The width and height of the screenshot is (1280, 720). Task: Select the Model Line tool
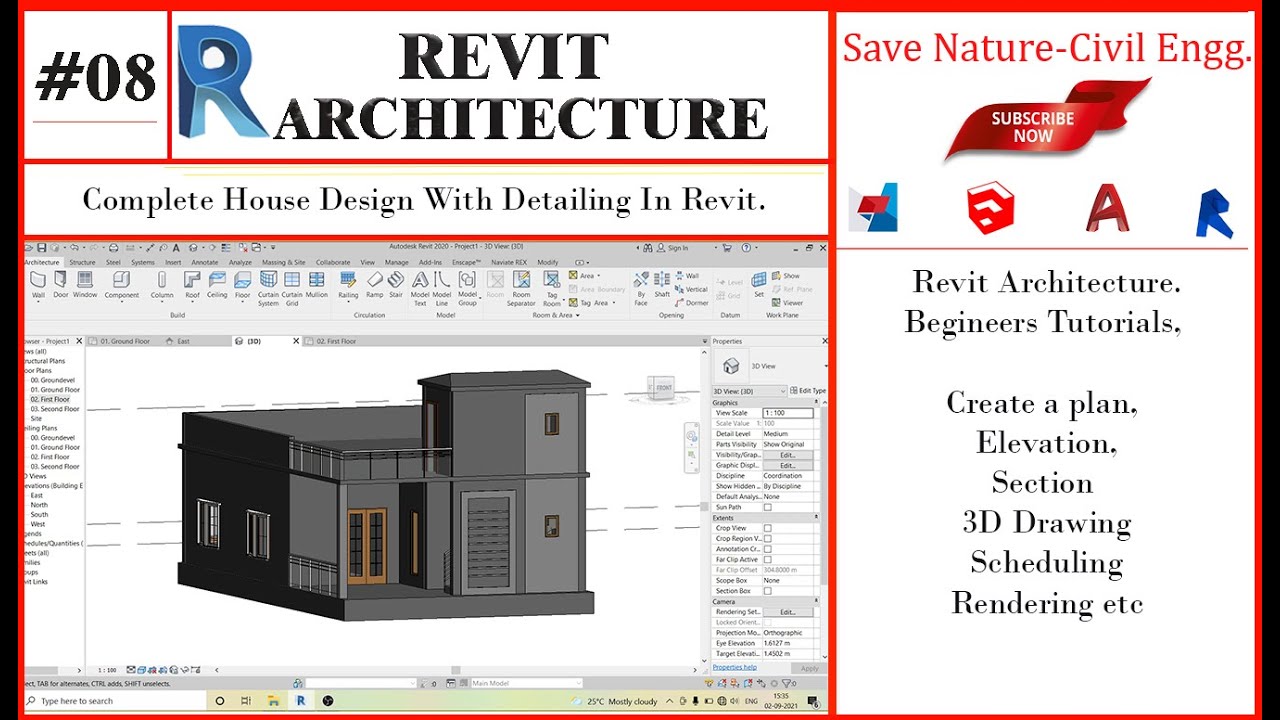[441, 288]
